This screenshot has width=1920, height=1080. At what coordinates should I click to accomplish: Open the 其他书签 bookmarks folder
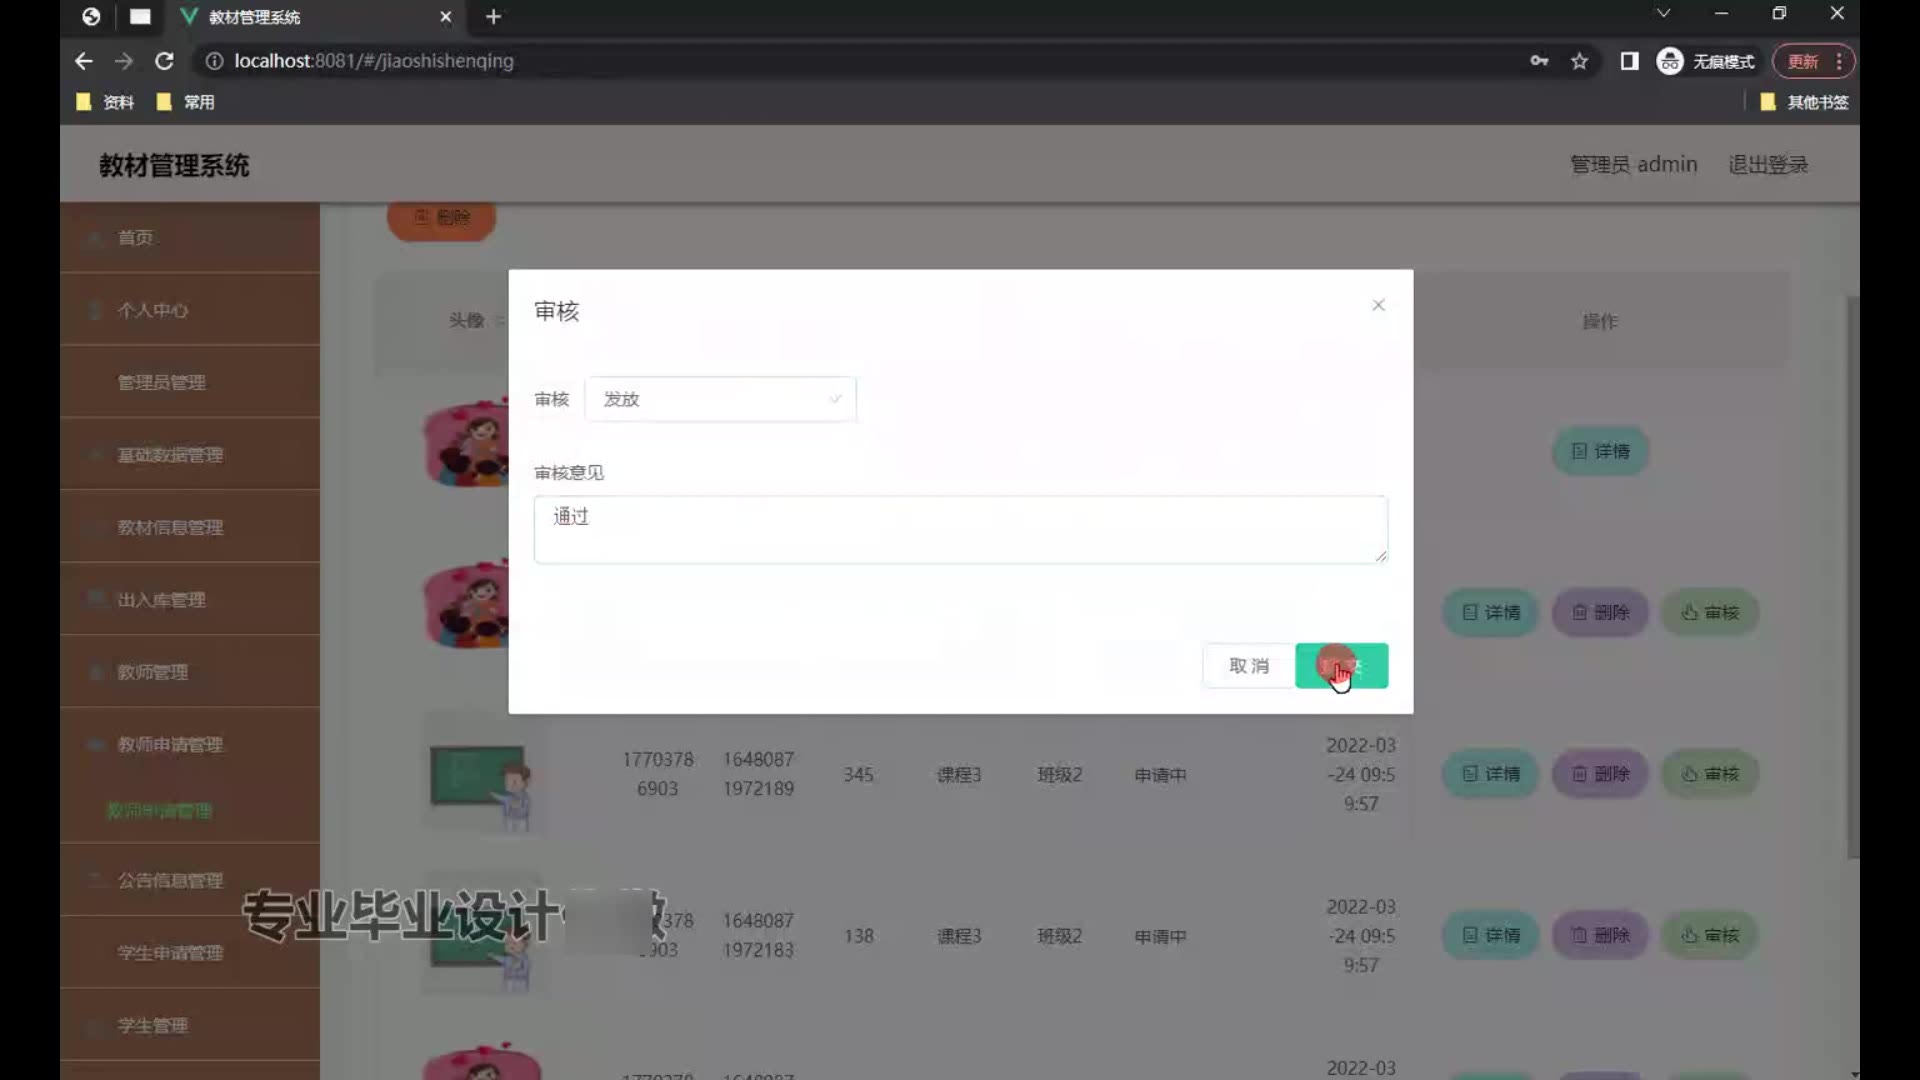point(1804,102)
